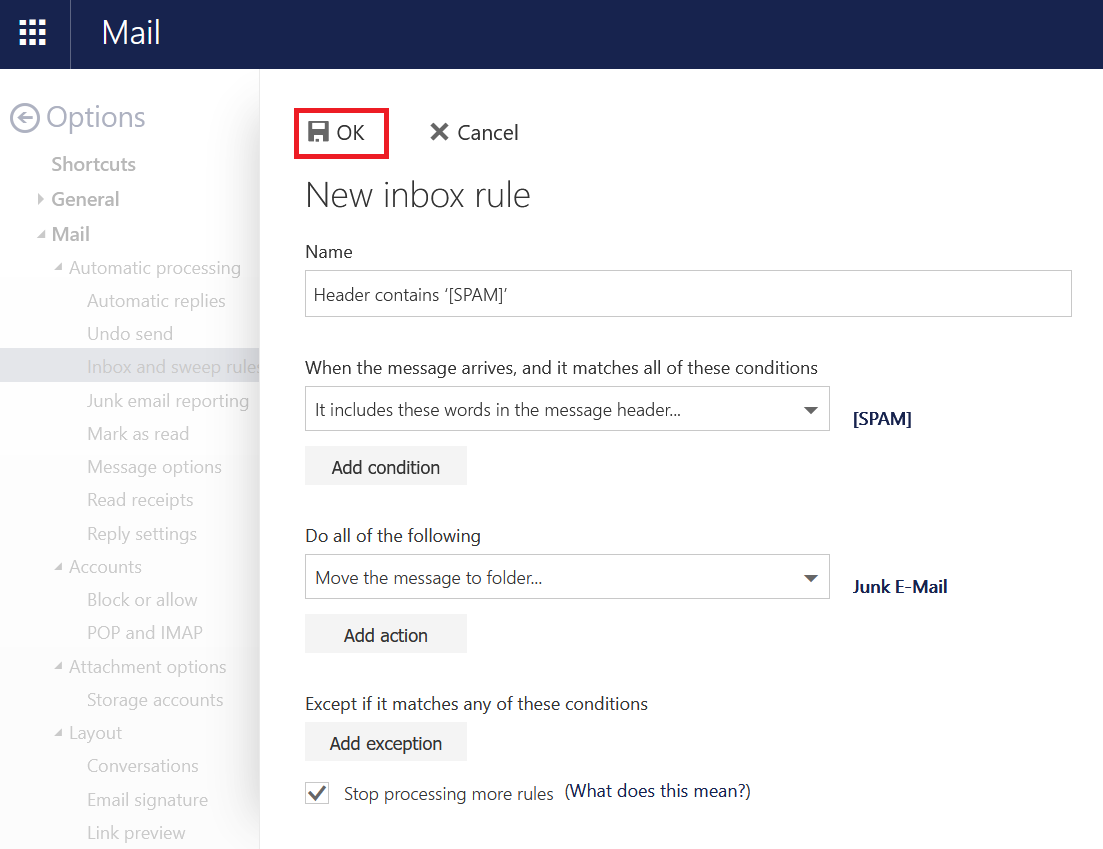This screenshot has width=1103, height=849.
Task: Open the What does this mean link
Action: (x=657, y=791)
